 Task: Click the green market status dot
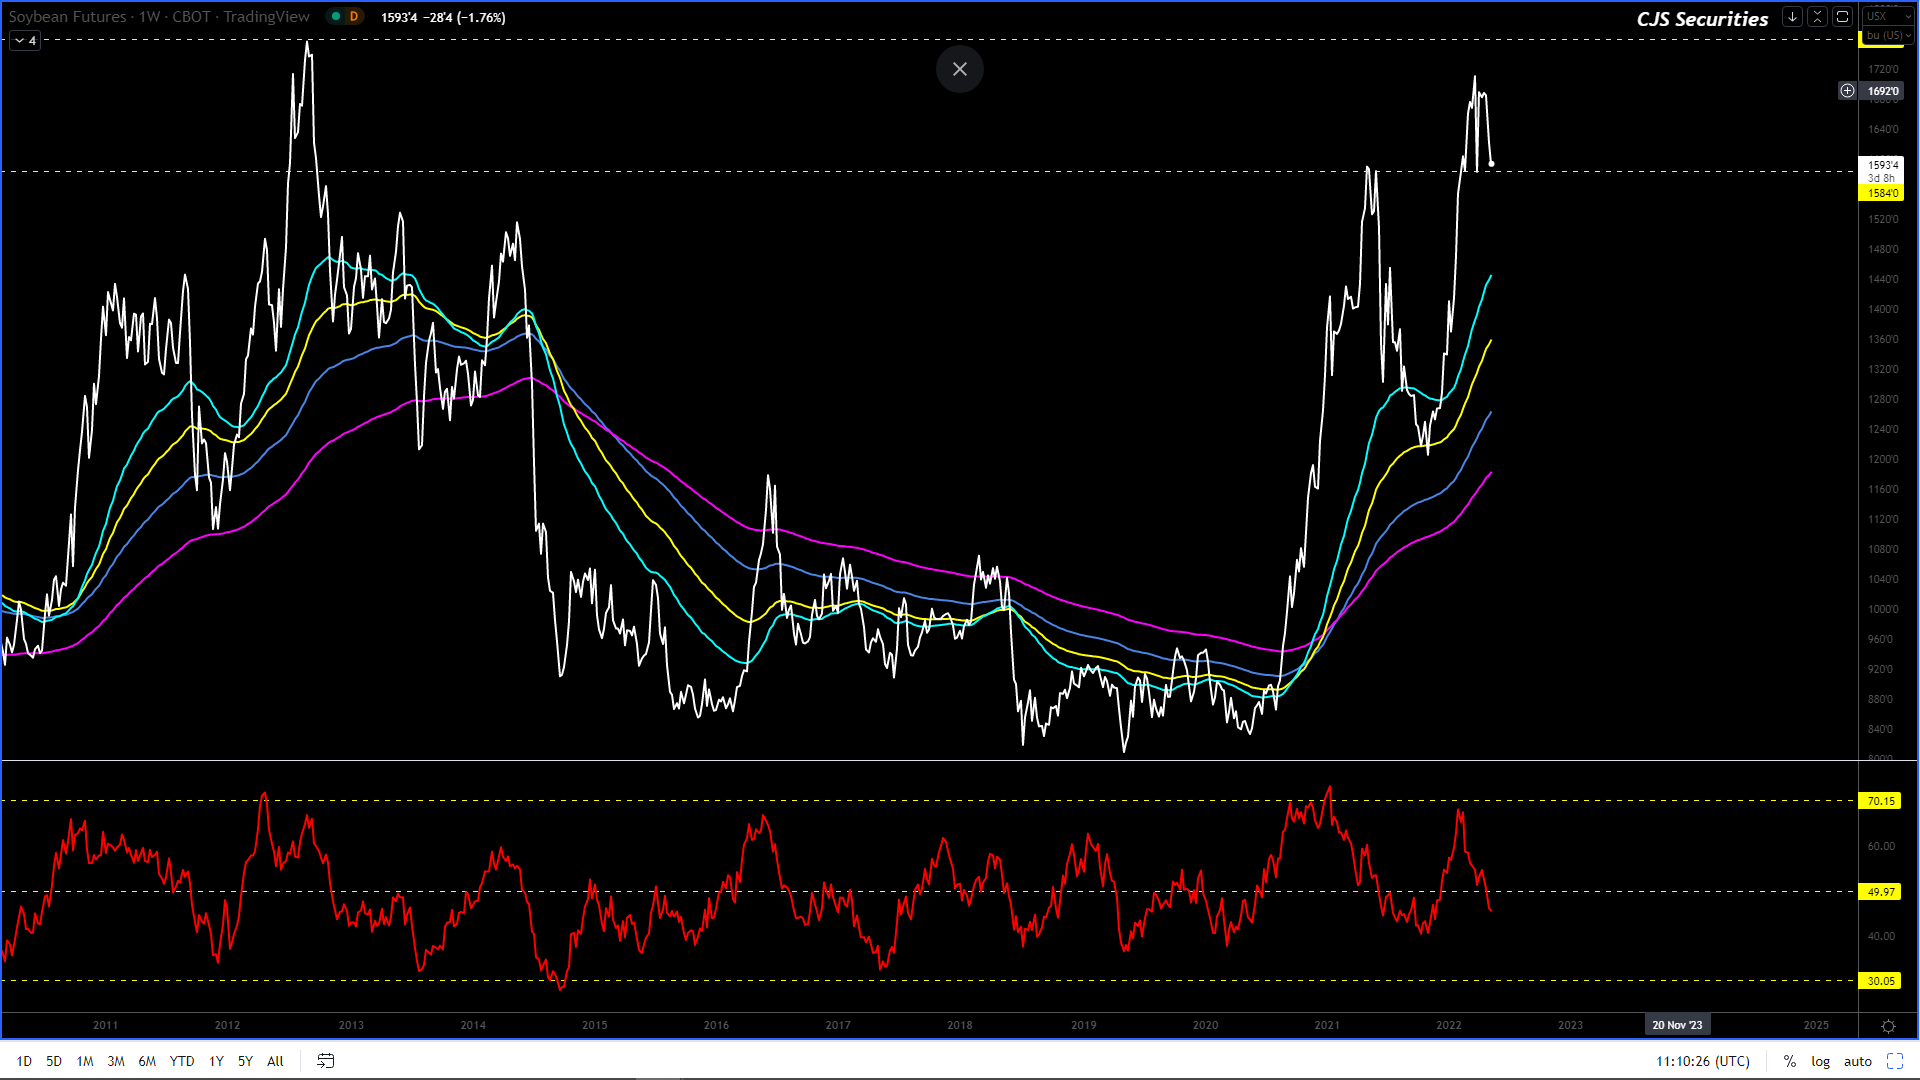coord(336,16)
